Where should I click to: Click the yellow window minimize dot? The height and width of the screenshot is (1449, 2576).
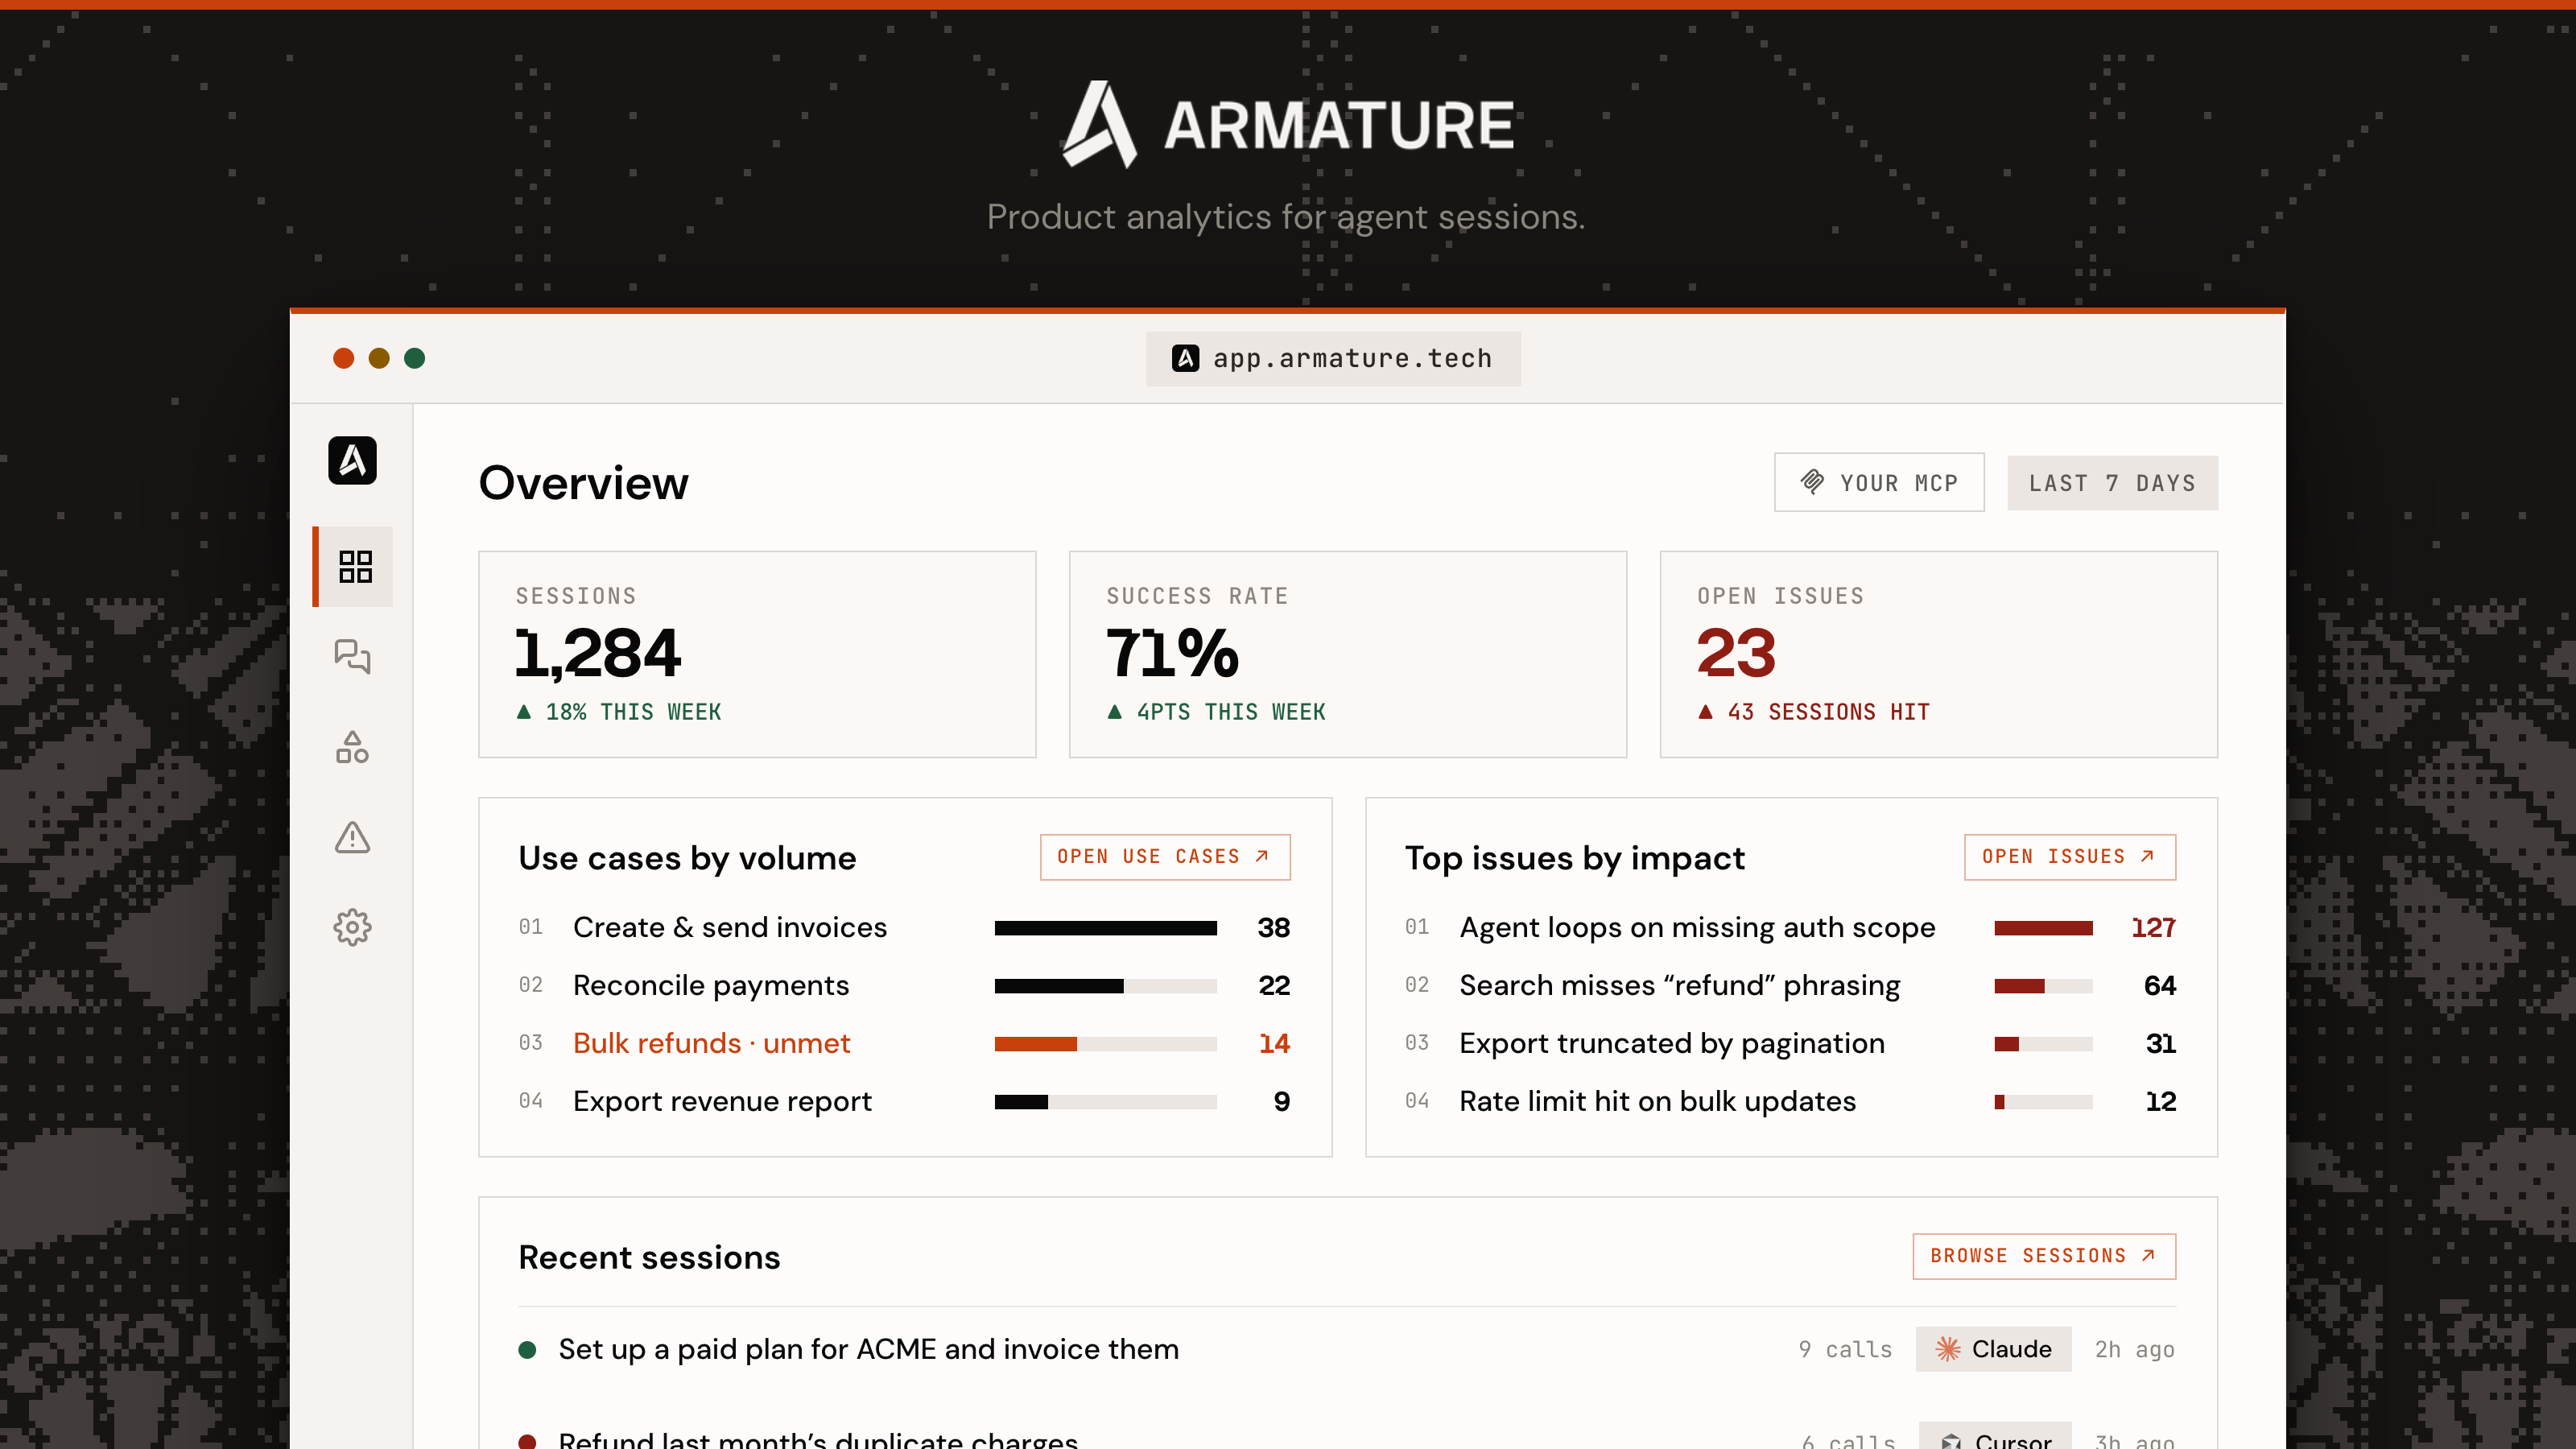point(379,358)
